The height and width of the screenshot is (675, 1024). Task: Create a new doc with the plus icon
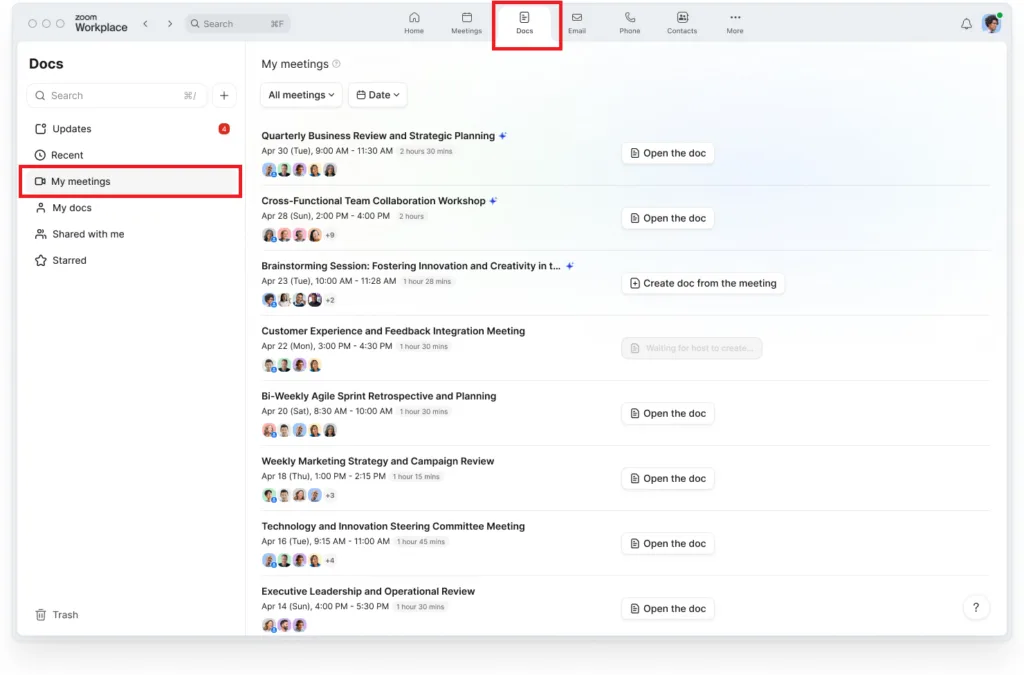(223, 95)
